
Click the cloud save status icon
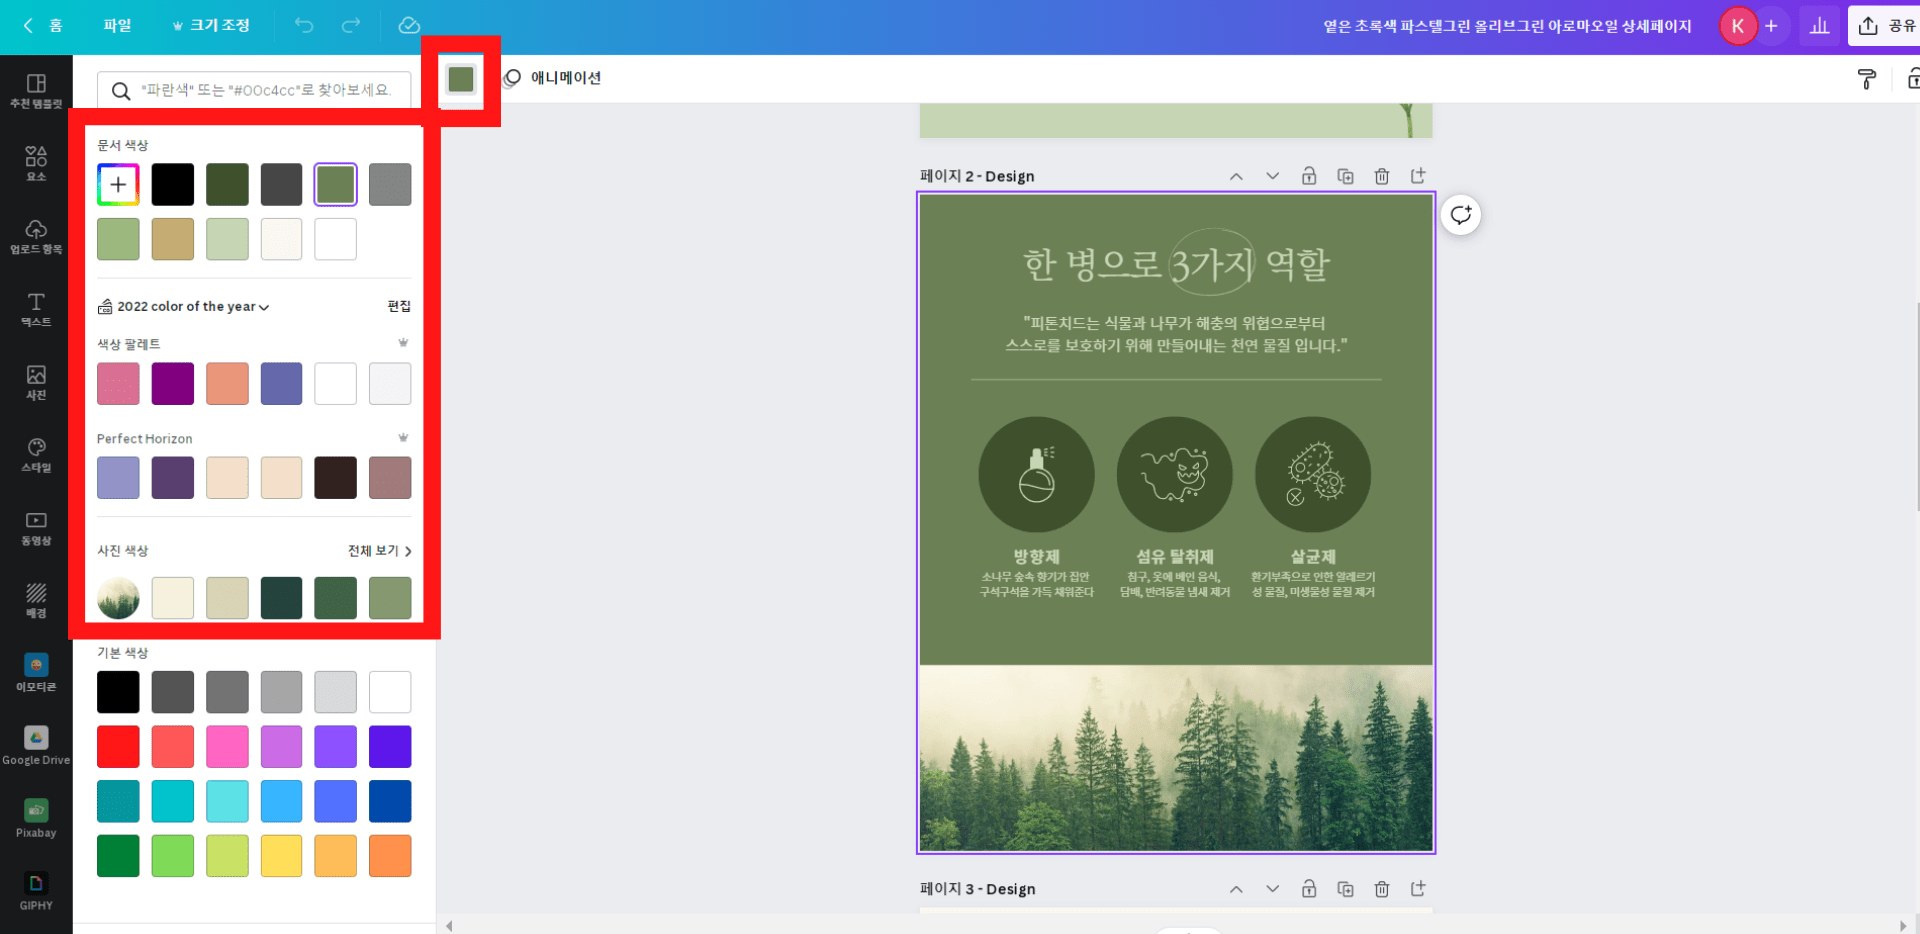coord(409,26)
